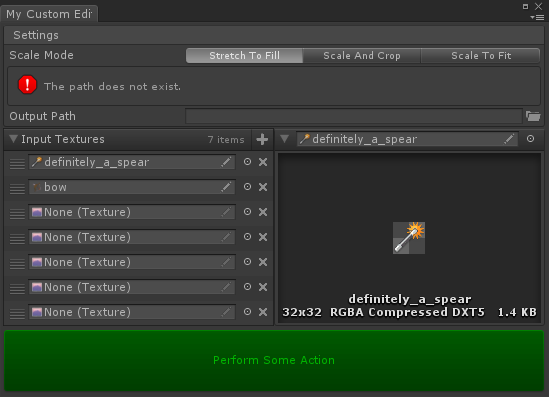
Task: Add a new item to Input Textures
Action: [262, 139]
